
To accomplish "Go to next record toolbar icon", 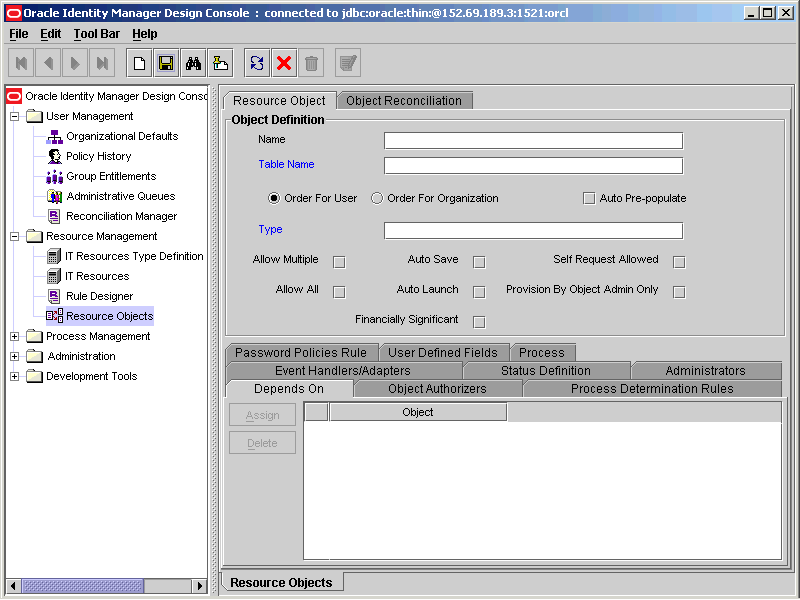I will [75, 63].
